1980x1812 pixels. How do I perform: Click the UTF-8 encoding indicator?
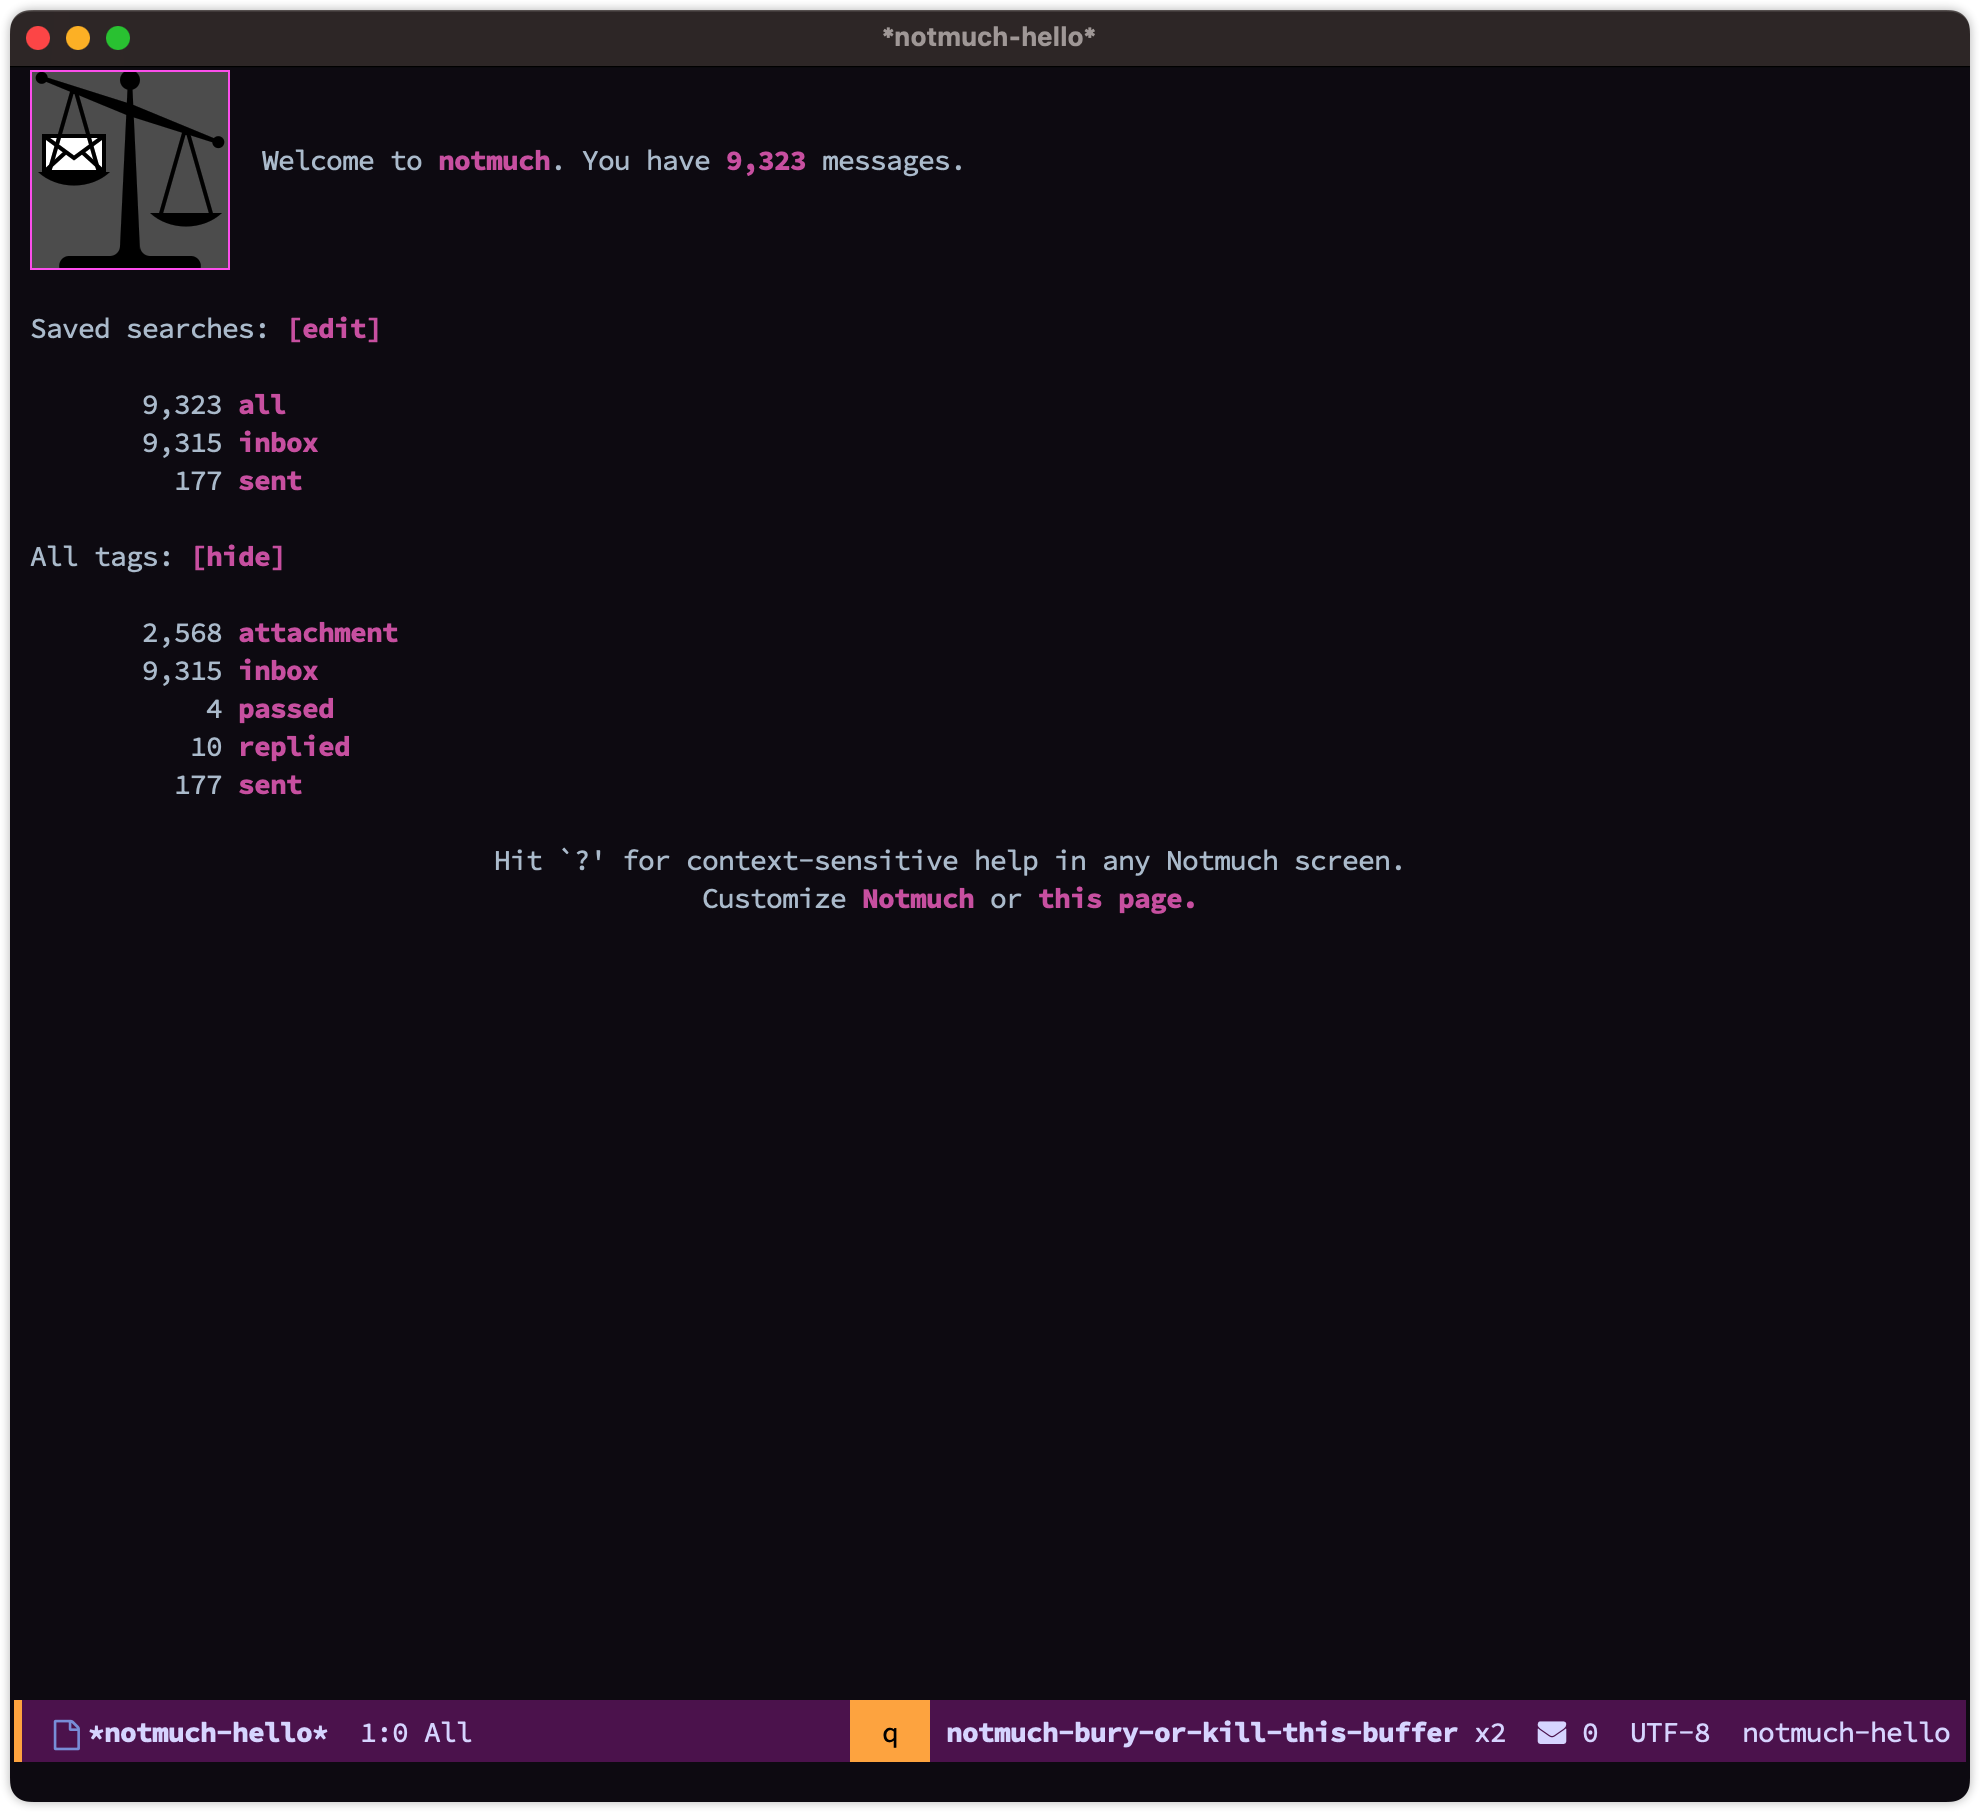[x=1670, y=1733]
